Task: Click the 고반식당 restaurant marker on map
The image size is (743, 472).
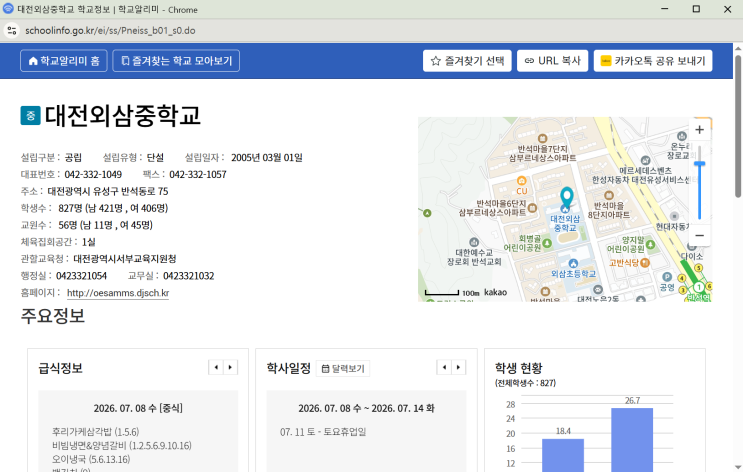Action: click(644, 263)
